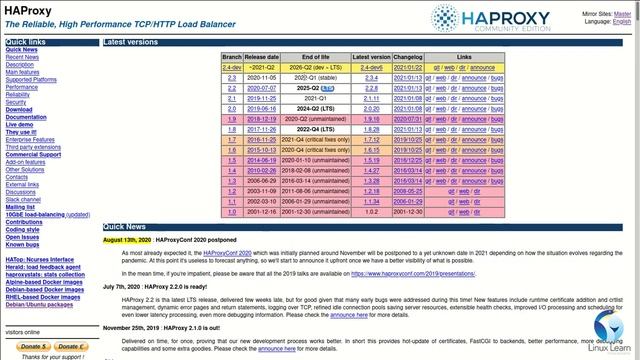Open haproxyconf.com 2019 presentations URL
Viewport: 640px width, 360px height.
(x=413, y=274)
